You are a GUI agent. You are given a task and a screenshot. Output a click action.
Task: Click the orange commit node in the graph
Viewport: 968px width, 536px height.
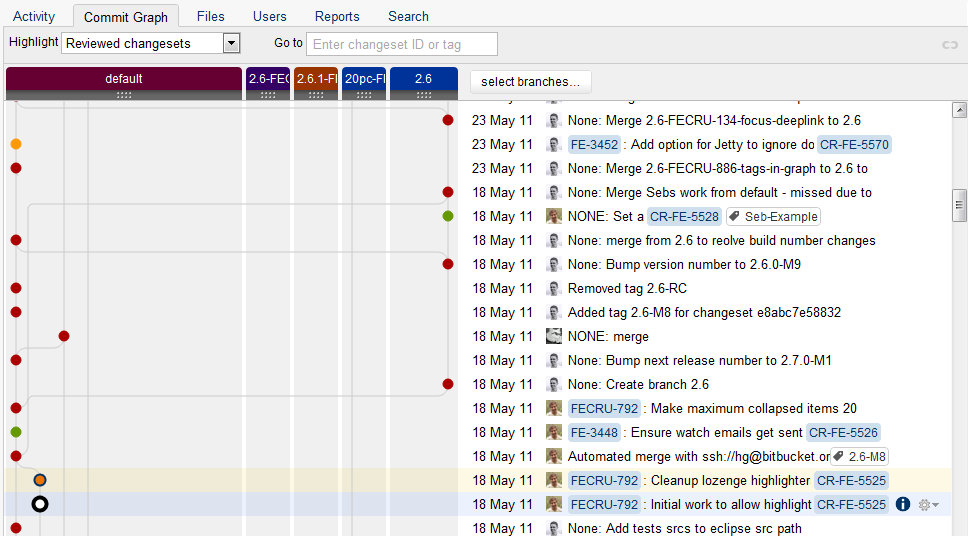pos(16,144)
